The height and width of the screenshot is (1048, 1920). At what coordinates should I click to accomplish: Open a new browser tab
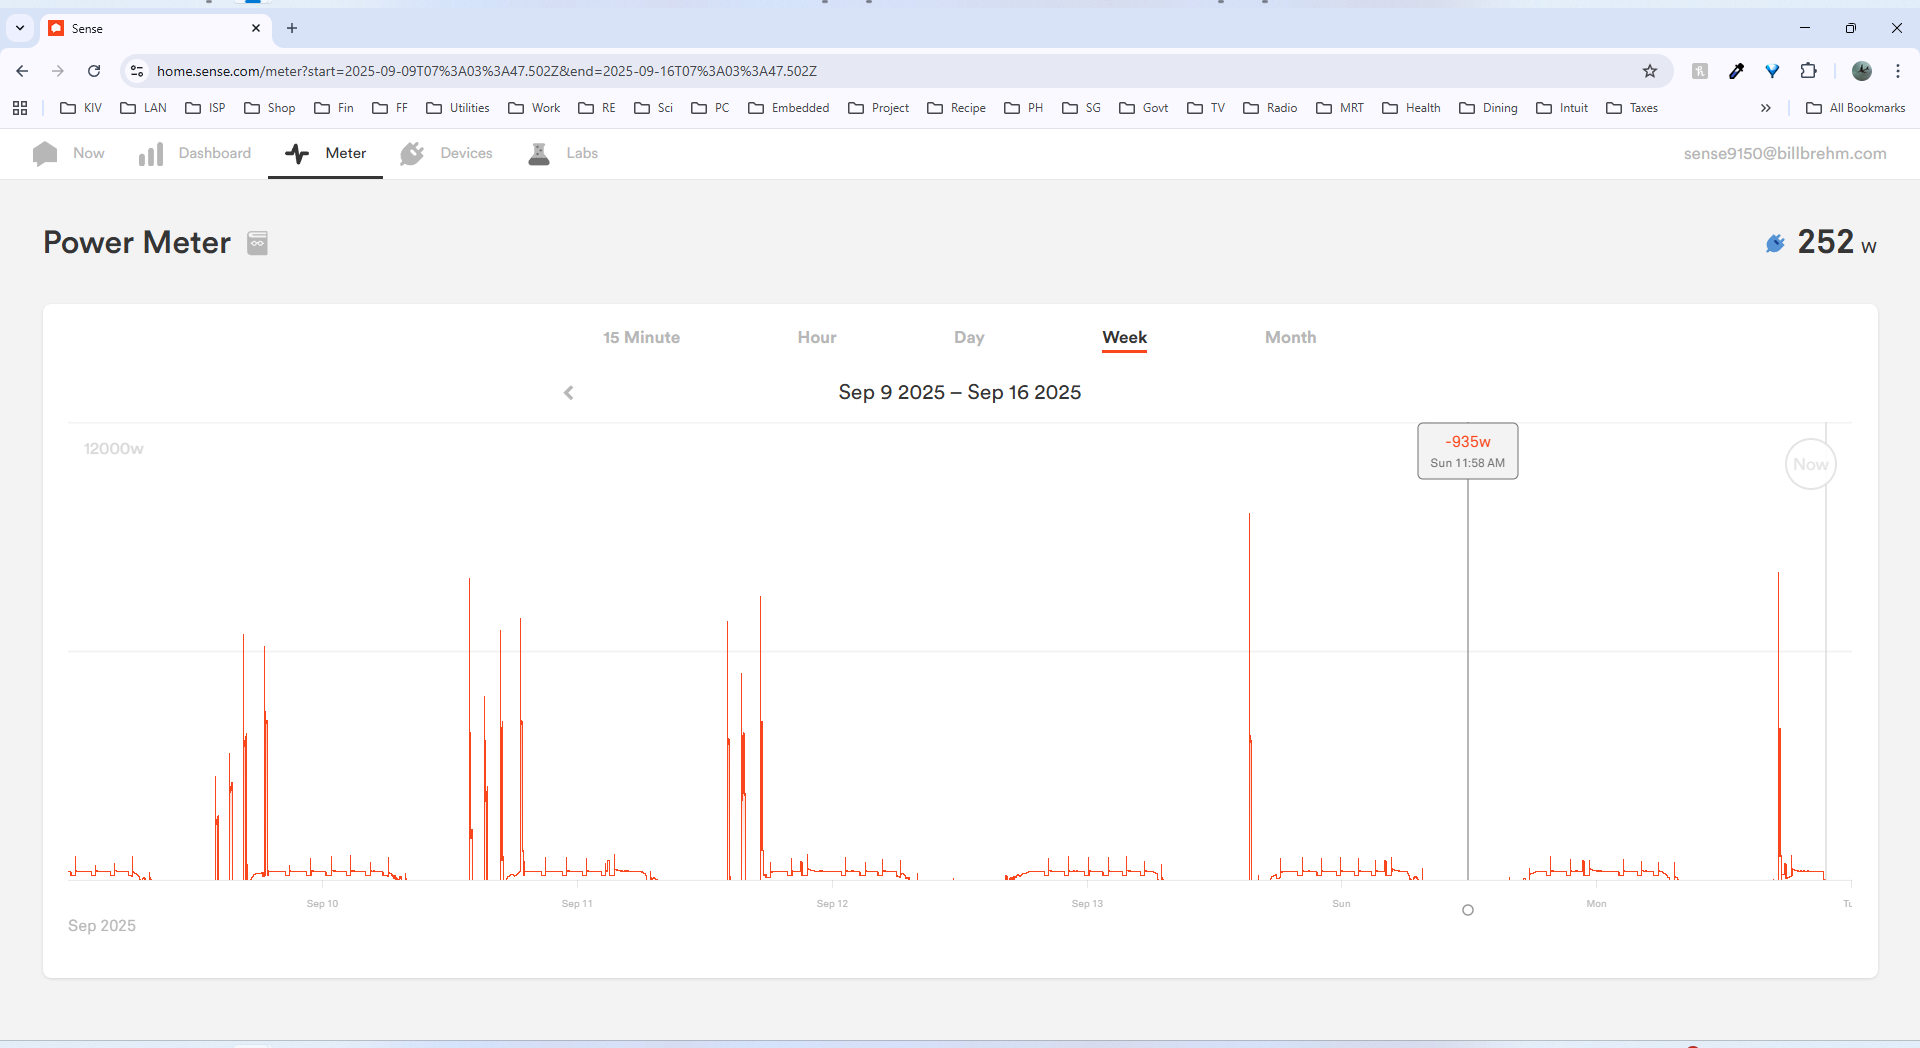[x=292, y=28]
